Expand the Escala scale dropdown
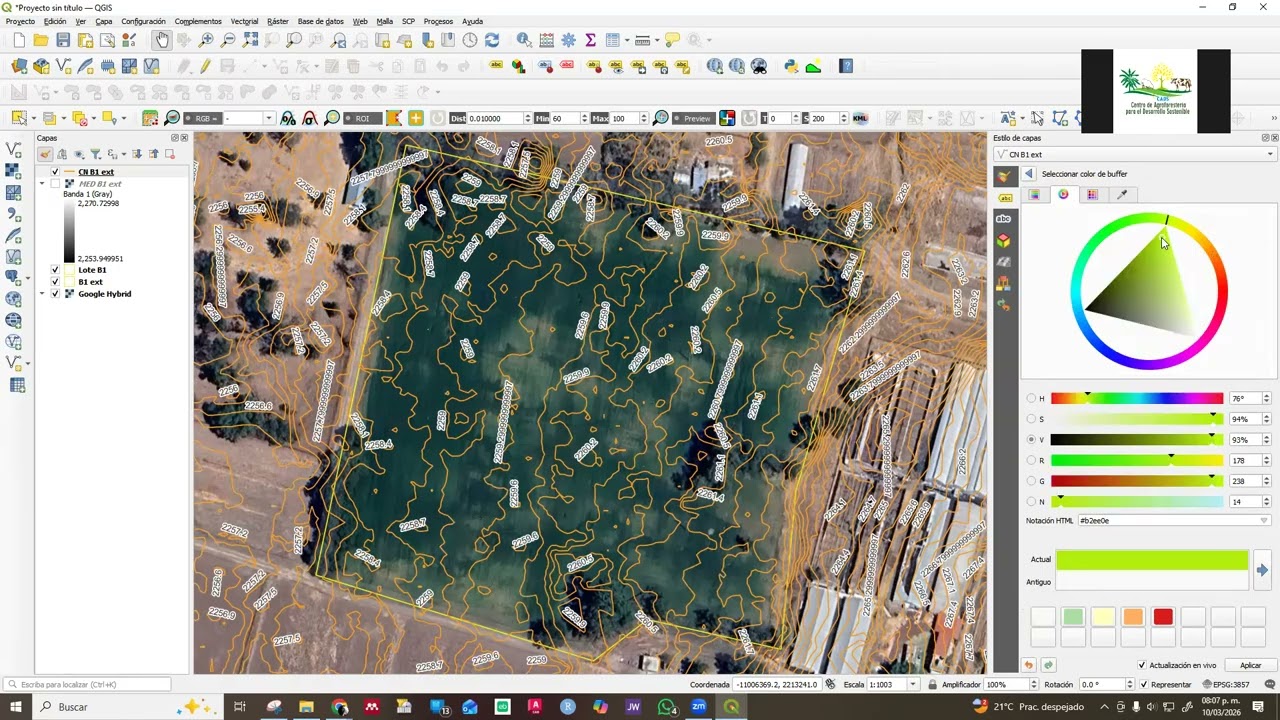1280x720 pixels. [913, 684]
